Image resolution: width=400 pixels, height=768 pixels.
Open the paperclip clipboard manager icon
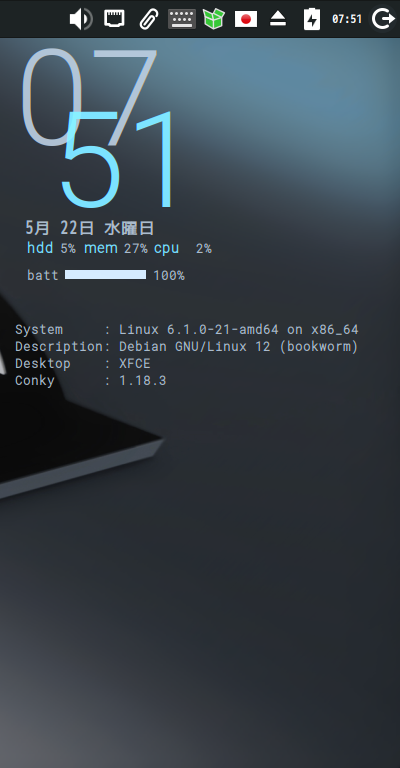(148, 20)
